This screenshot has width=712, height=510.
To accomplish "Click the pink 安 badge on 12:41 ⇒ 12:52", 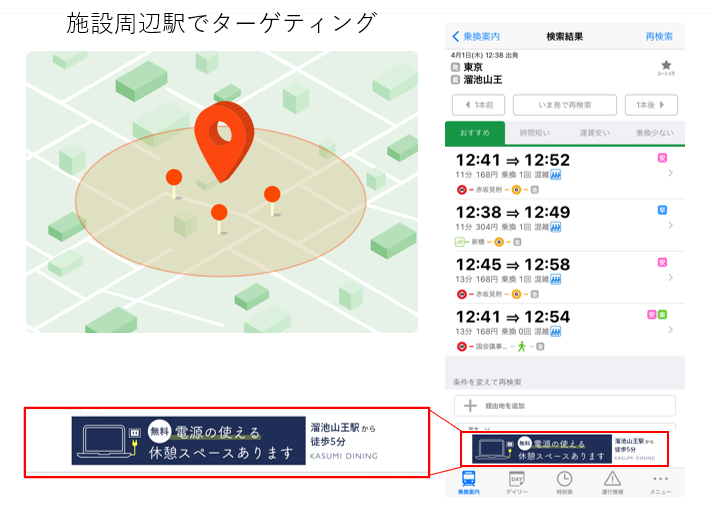I will coord(663,158).
